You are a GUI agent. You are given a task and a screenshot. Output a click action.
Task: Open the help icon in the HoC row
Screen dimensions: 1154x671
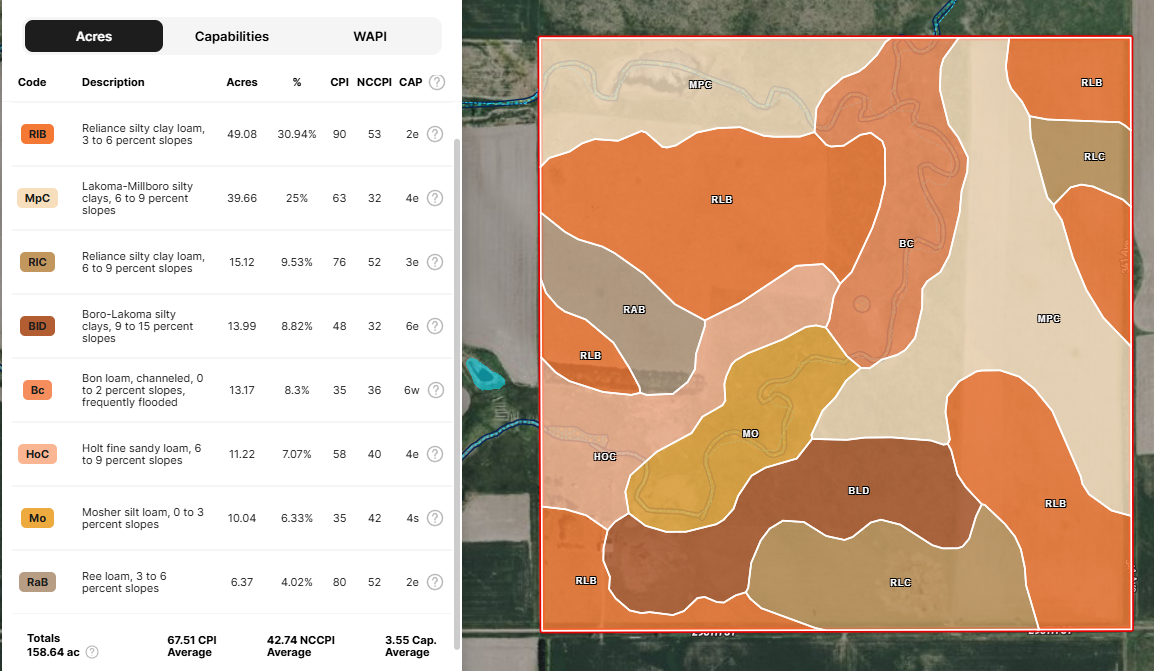coord(435,454)
